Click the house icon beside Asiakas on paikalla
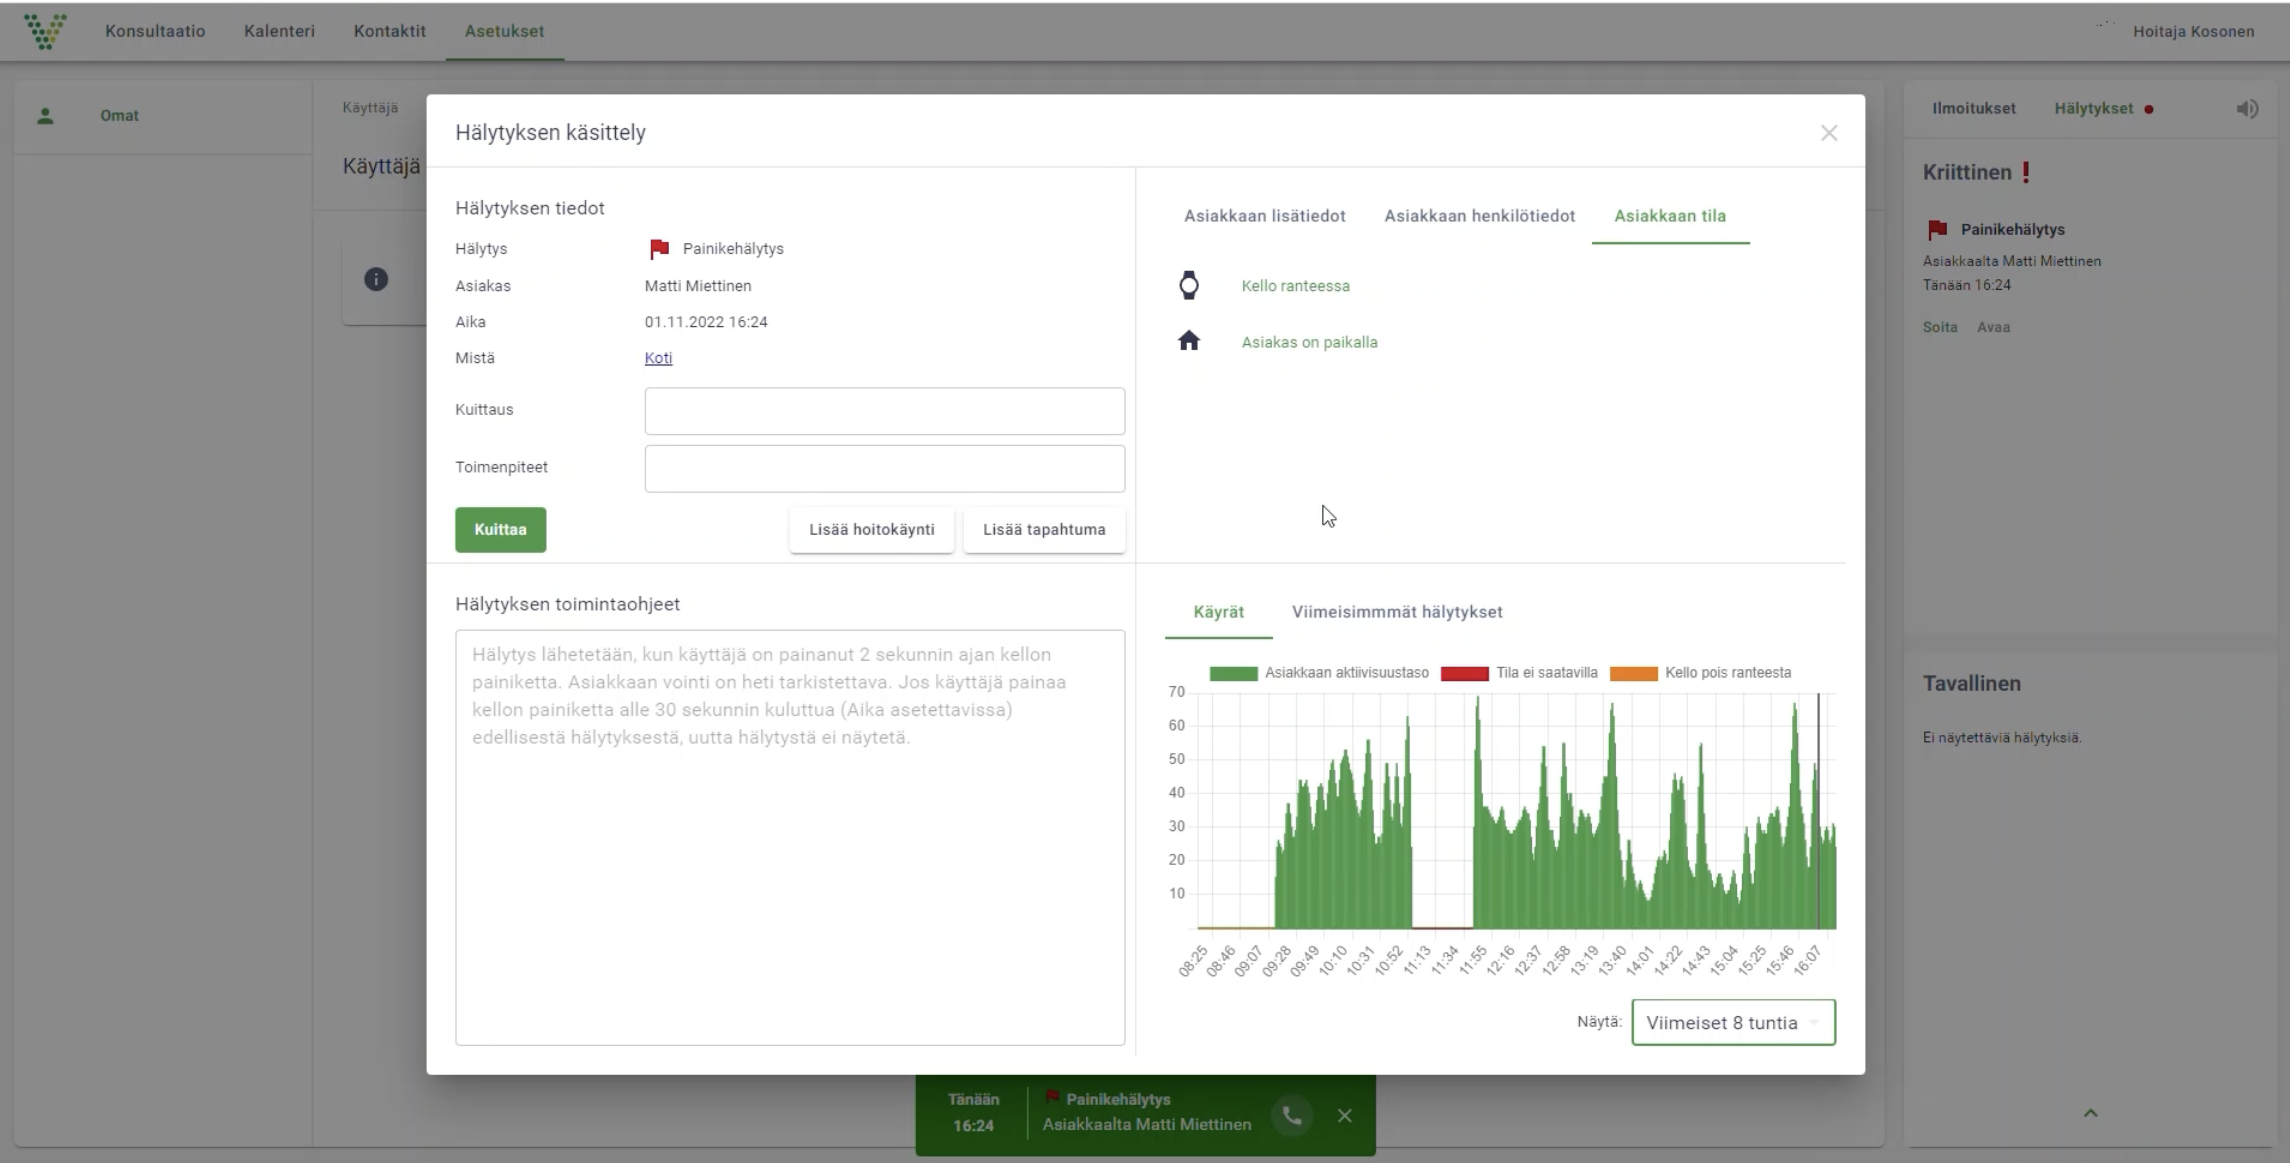Image resolution: width=2290 pixels, height=1163 pixels. pyautogui.click(x=1188, y=341)
